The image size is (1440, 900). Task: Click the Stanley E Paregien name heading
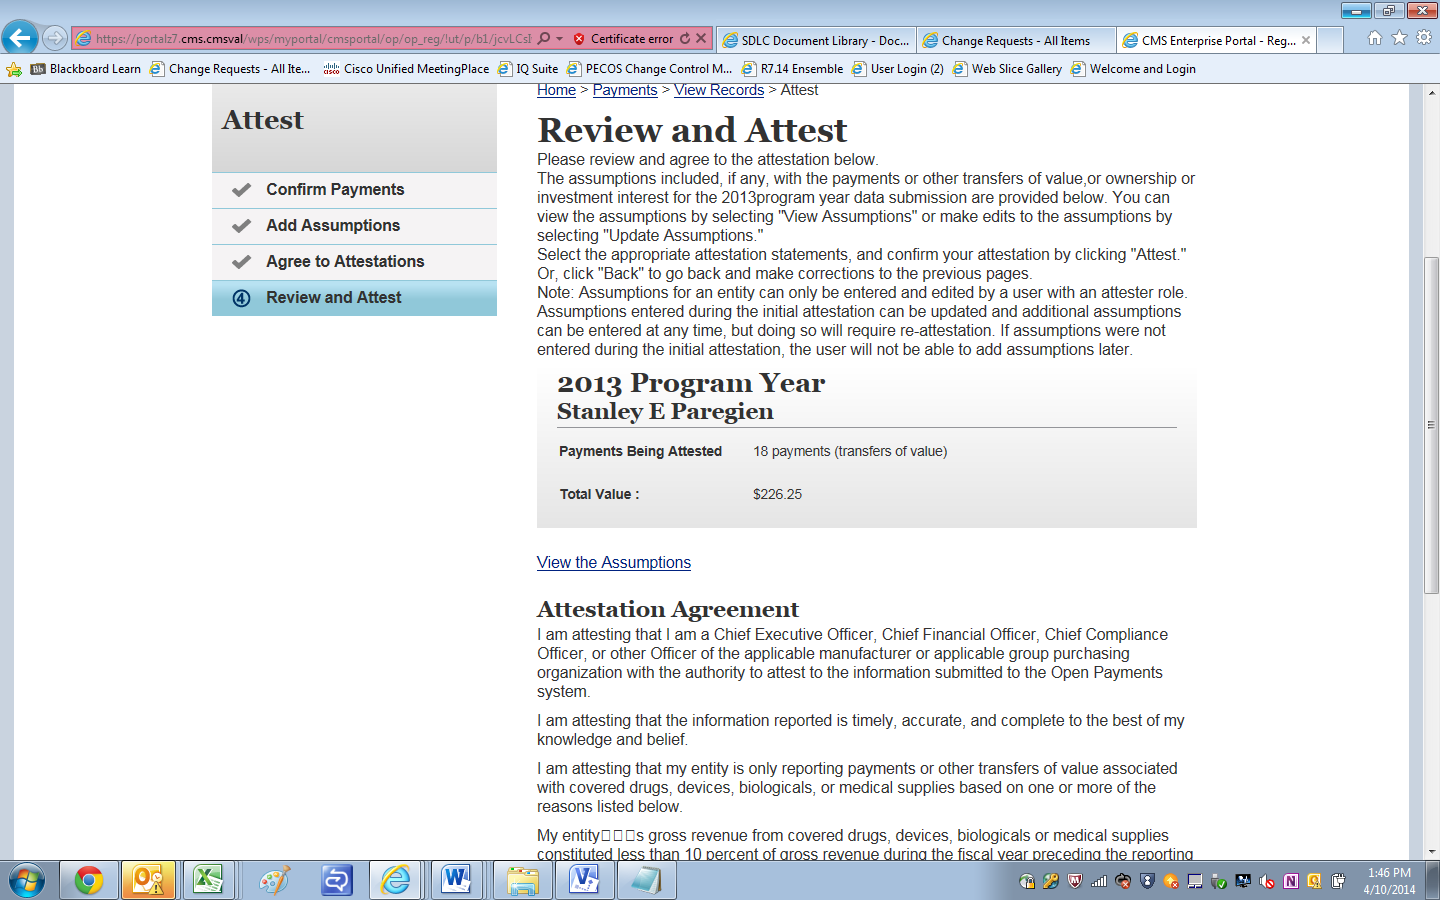[x=665, y=411]
